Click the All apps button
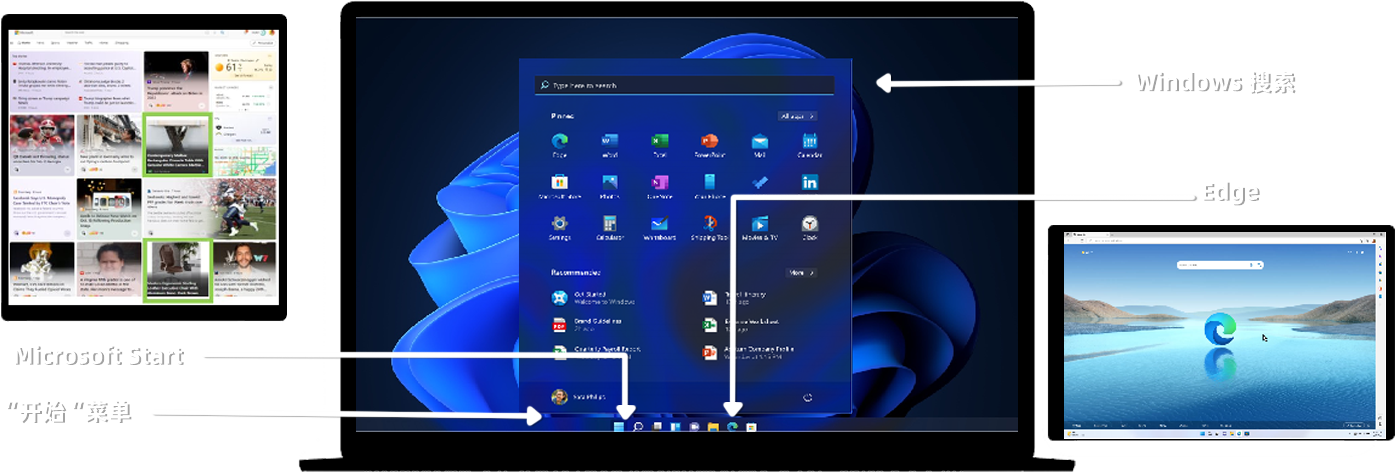 pyautogui.click(x=799, y=116)
